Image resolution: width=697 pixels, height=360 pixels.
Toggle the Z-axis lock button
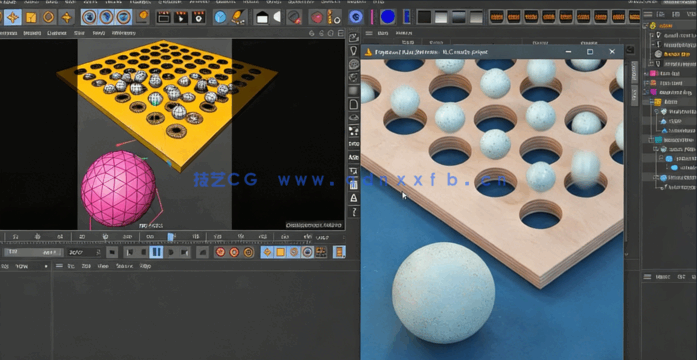(124, 17)
